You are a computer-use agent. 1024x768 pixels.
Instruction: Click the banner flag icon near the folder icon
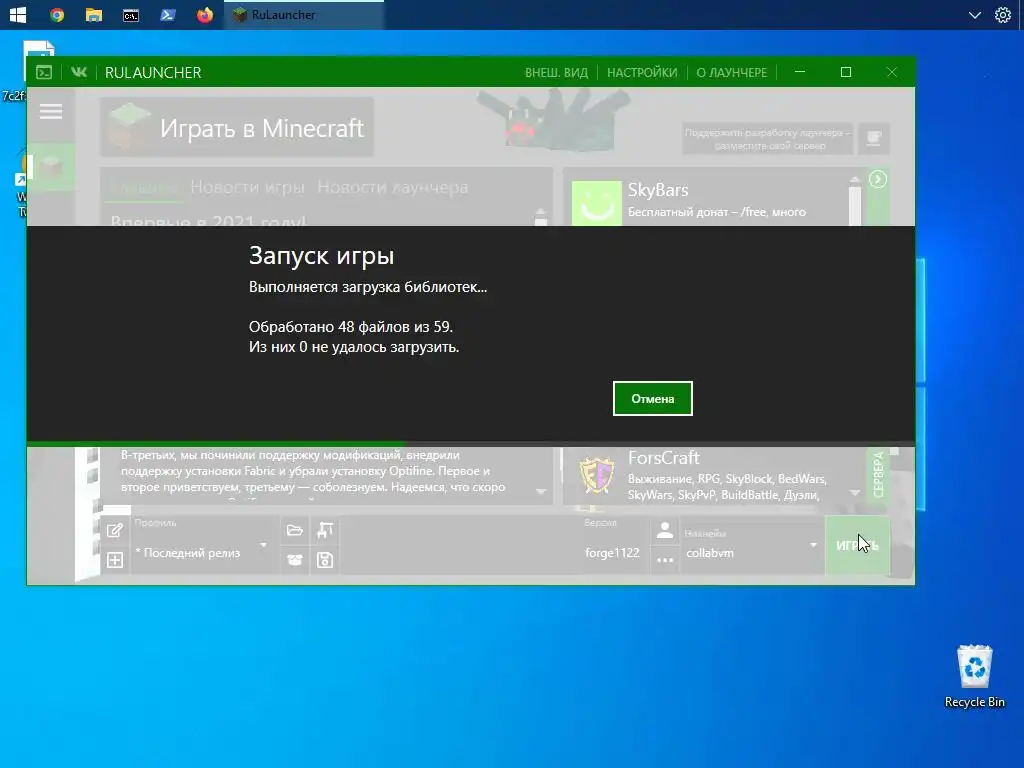point(325,530)
